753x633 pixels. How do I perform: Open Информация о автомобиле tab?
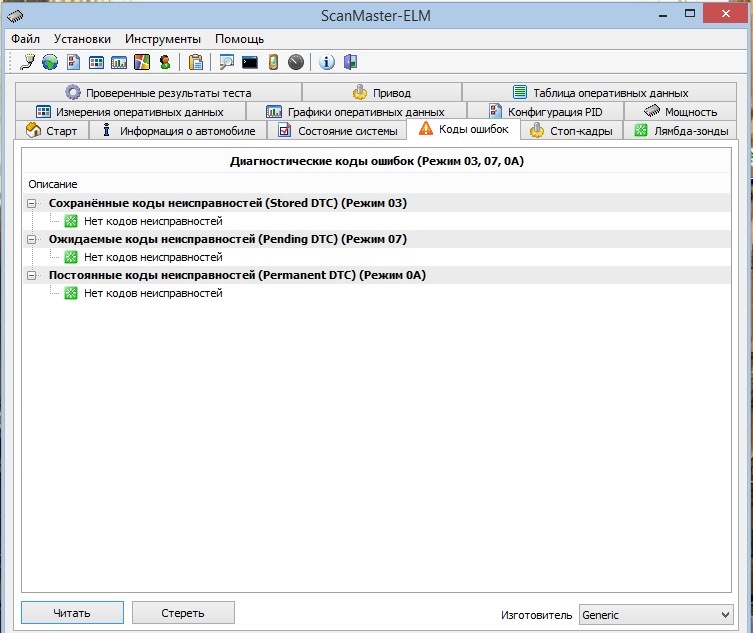pyautogui.click(x=178, y=130)
